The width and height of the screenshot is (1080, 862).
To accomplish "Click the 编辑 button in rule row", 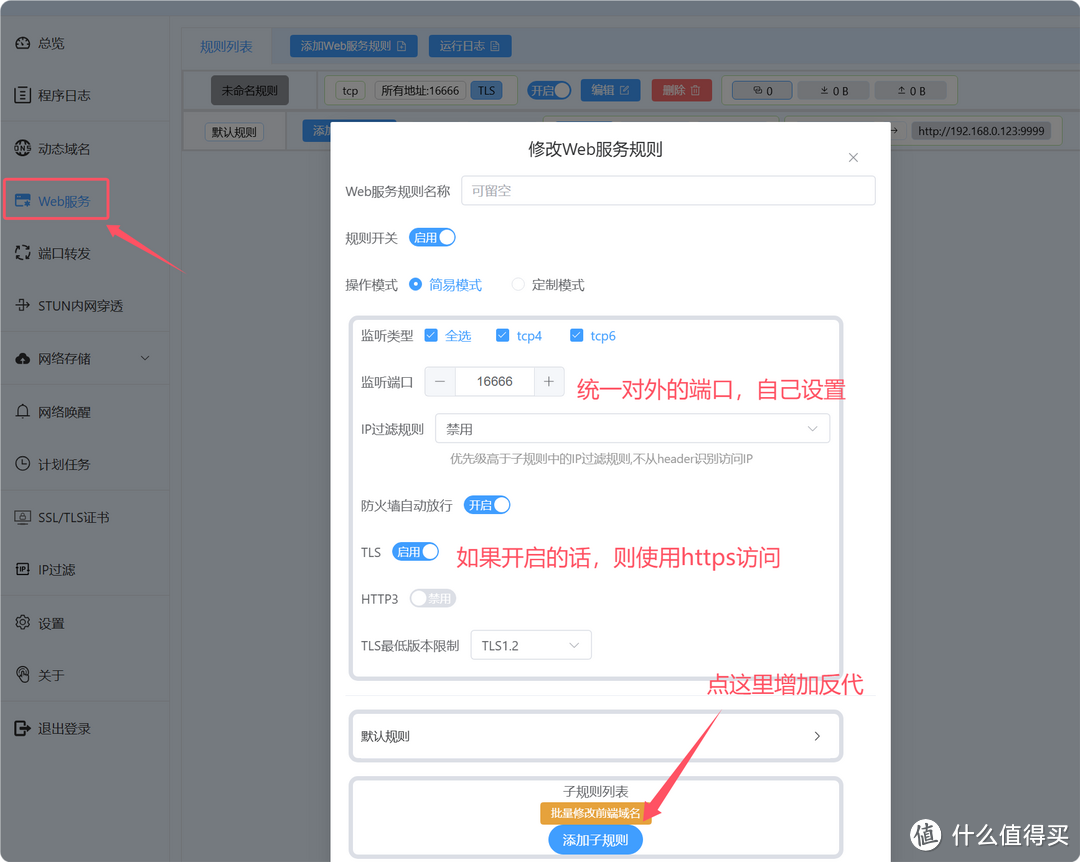I will click(x=610, y=90).
